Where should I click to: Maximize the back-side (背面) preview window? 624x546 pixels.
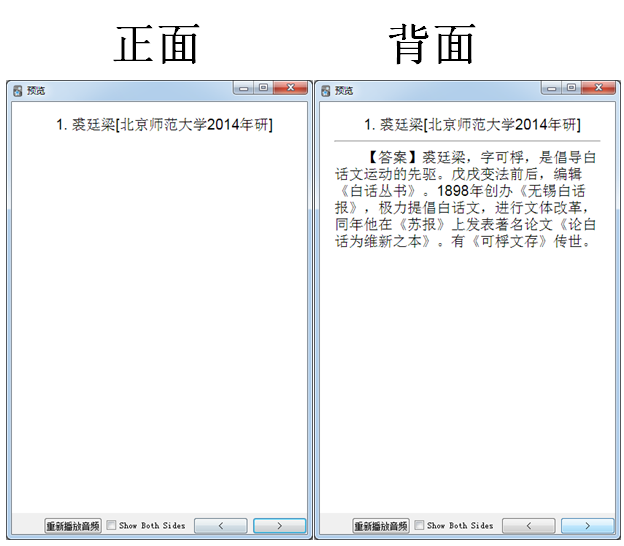tap(571, 88)
